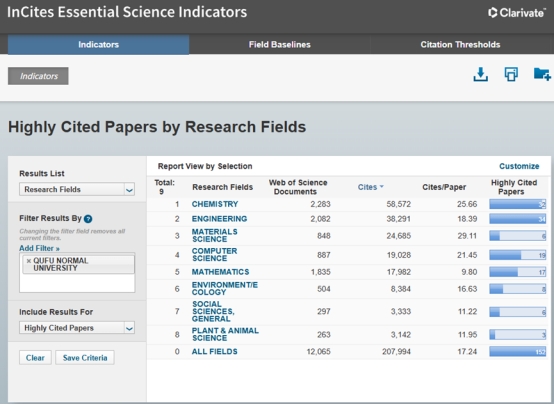Click the gray Indicators breadcrumb button
Image resolution: width=554 pixels, height=405 pixels.
tap(38, 76)
